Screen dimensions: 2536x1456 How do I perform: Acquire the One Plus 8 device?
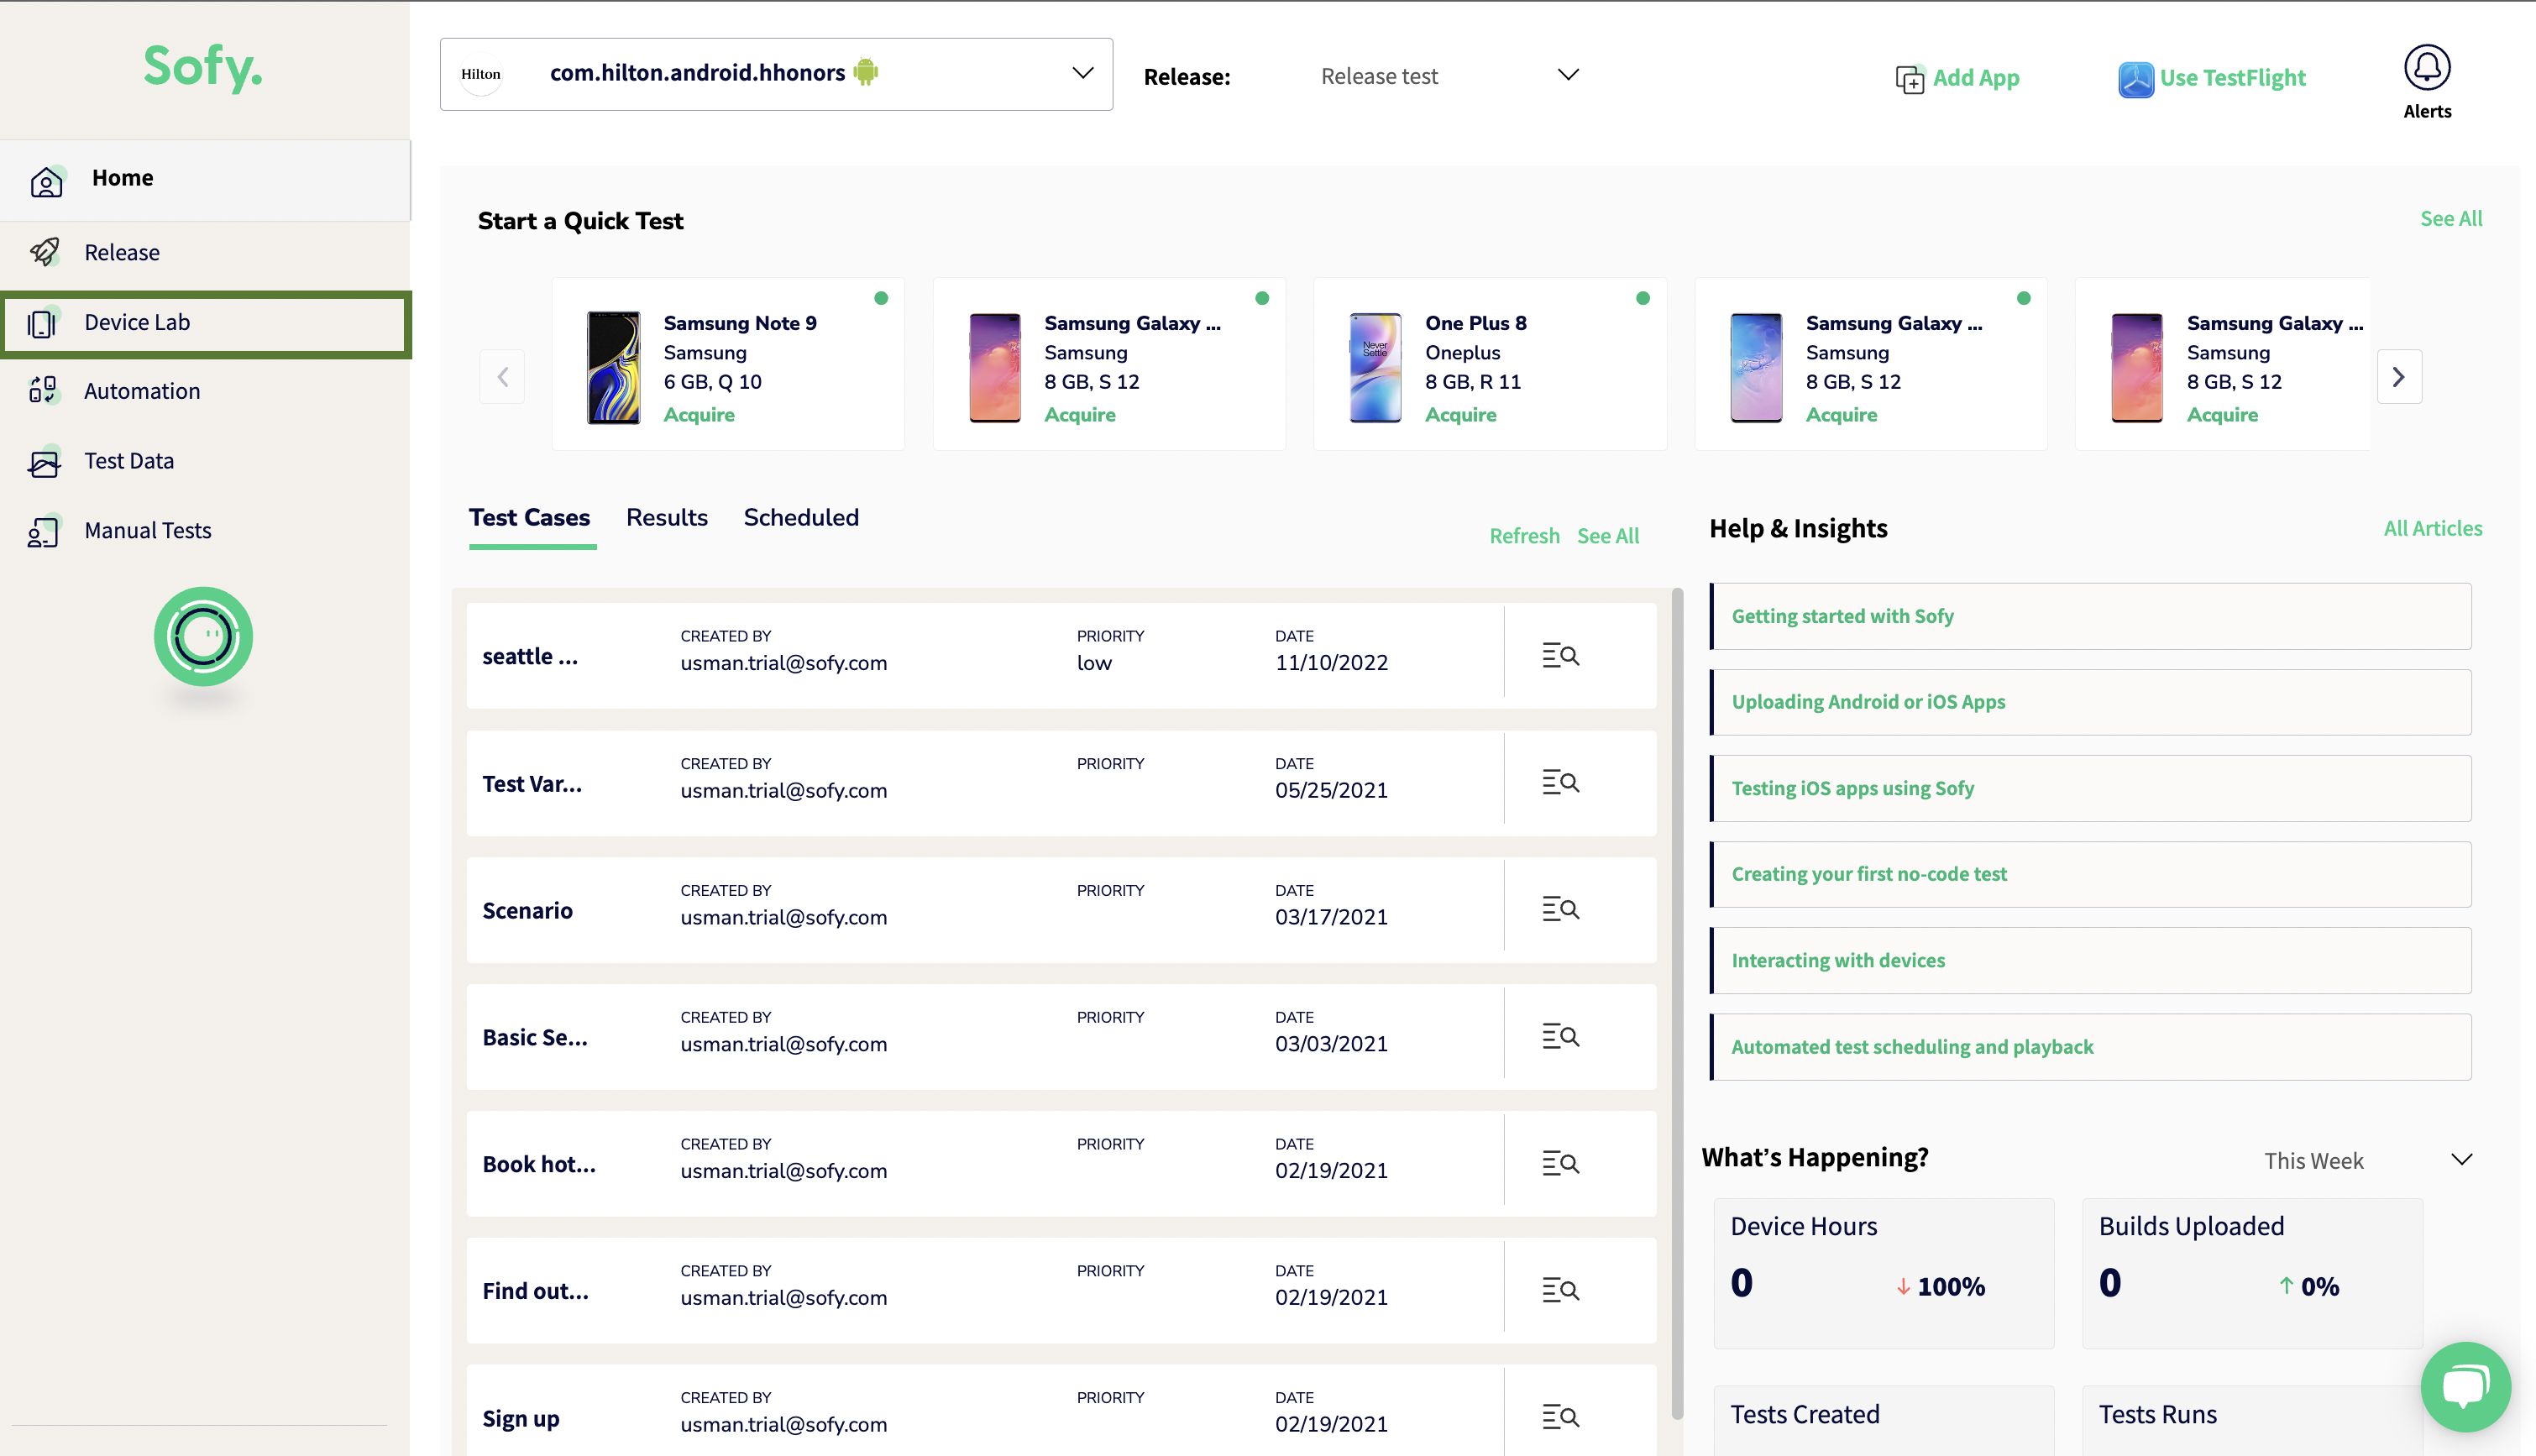(1461, 415)
